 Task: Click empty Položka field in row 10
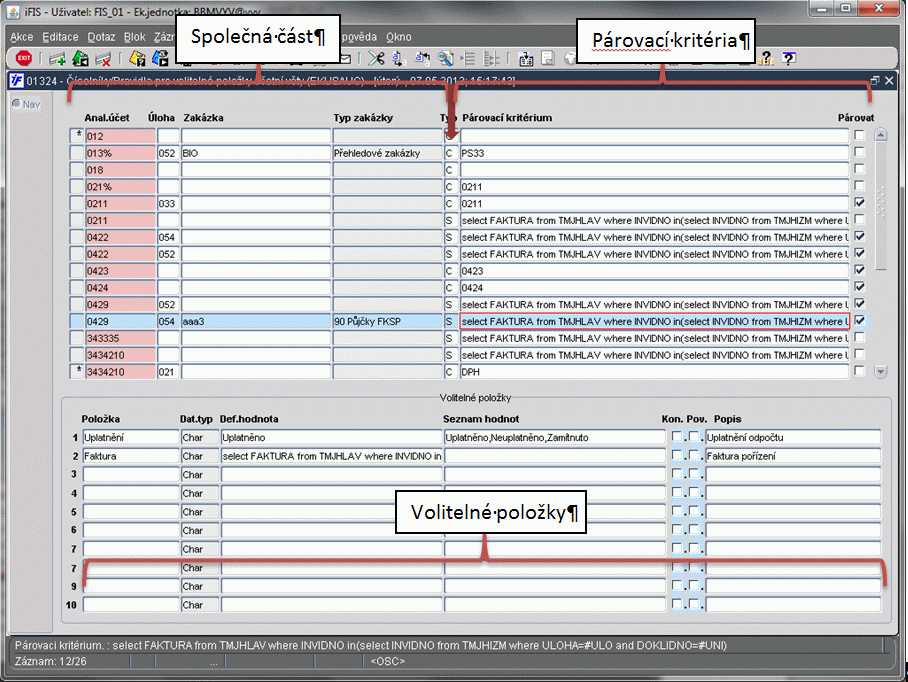pyautogui.click(x=131, y=605)
